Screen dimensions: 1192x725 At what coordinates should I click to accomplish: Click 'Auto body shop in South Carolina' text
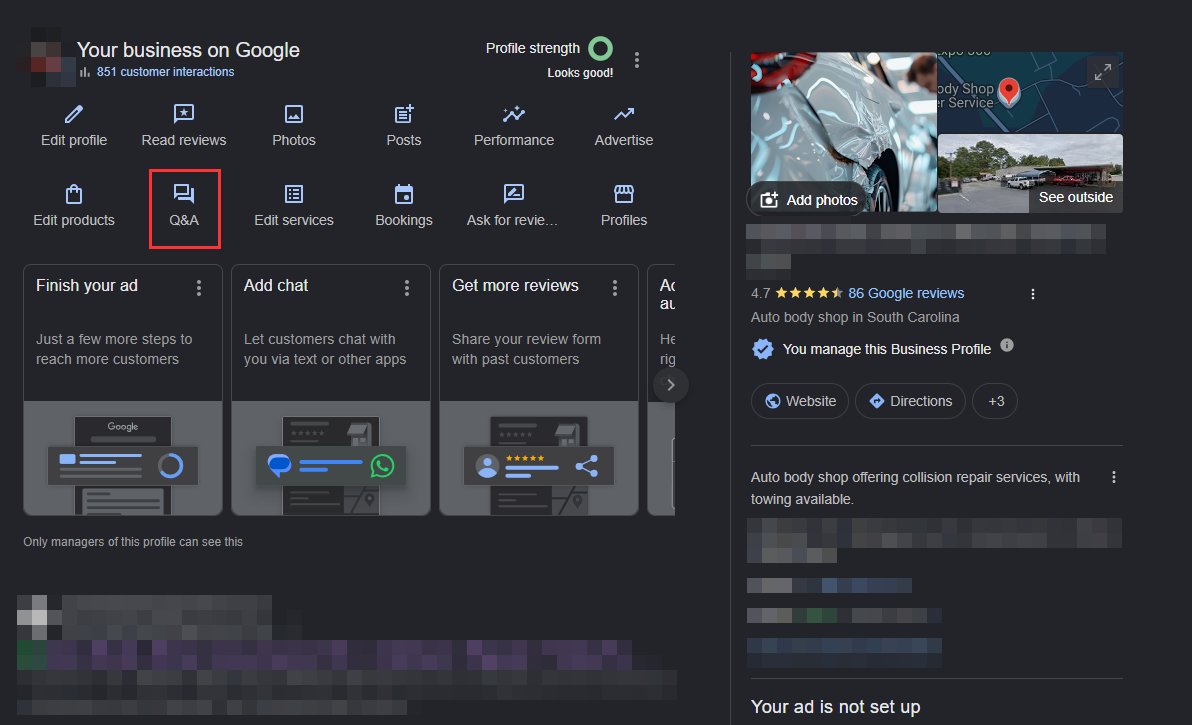click(855, 317)
